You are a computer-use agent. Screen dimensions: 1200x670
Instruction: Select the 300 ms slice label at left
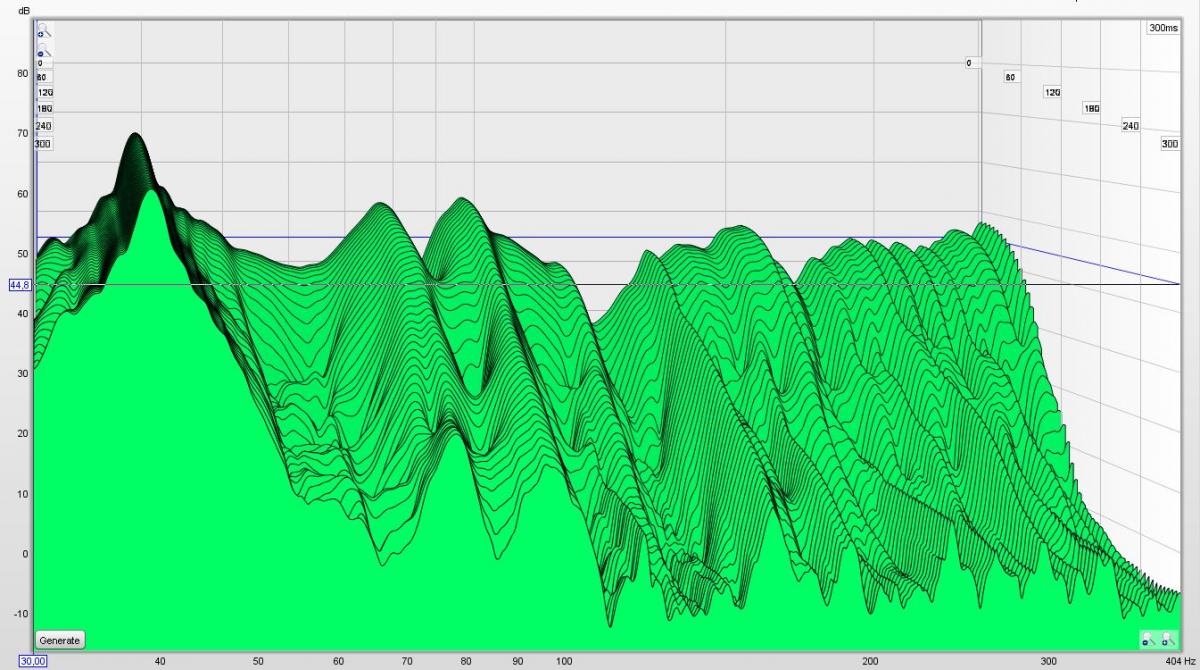tap(43, 144)
